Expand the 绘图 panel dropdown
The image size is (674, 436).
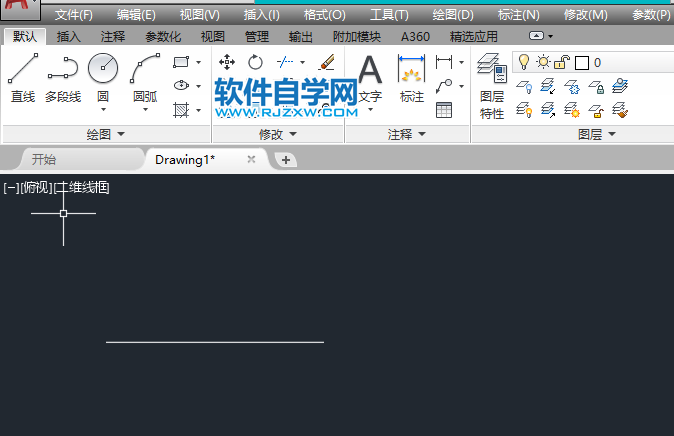point(106,134)
